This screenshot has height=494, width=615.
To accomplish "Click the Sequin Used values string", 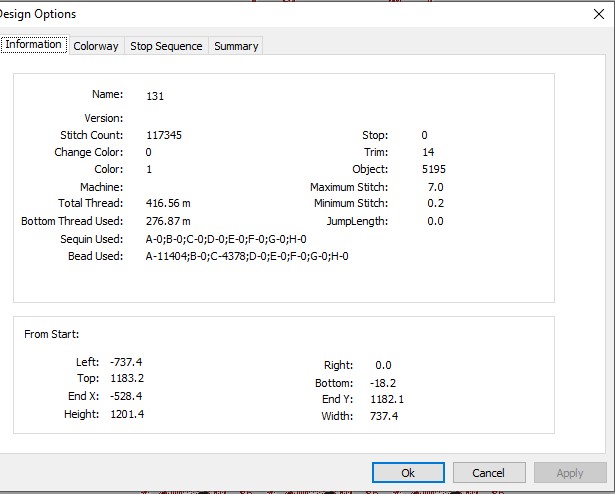I will (226, 239).
